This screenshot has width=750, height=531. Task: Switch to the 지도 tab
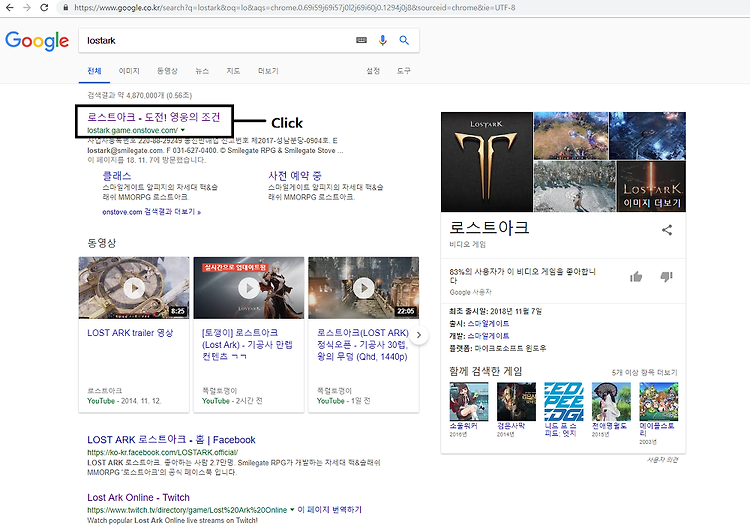point(233,71)
